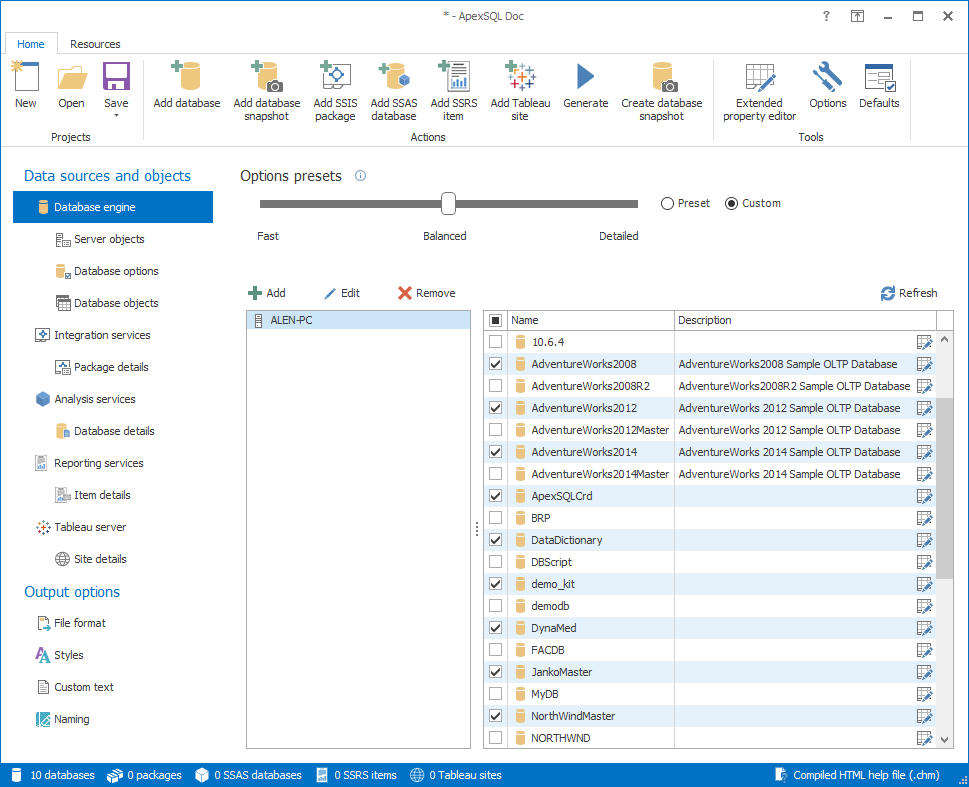Screen dimensions: 969x787
Task: Add a Tableau site
Action: (x=520, y=91)
